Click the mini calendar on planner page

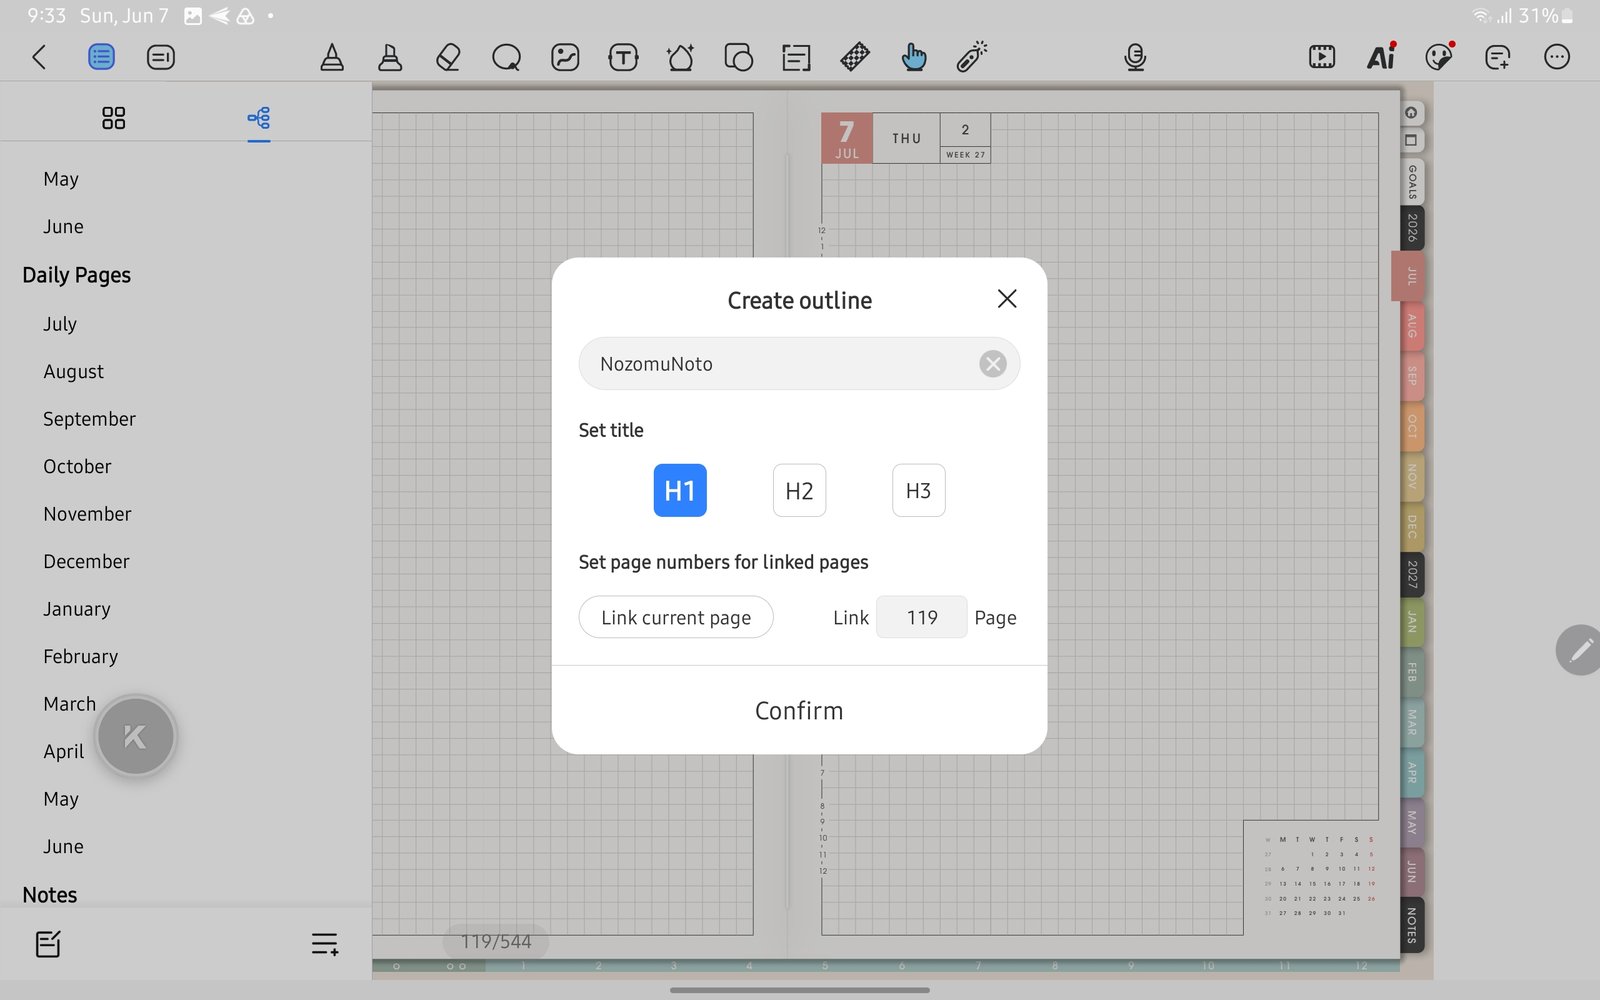click(1318, 876)
